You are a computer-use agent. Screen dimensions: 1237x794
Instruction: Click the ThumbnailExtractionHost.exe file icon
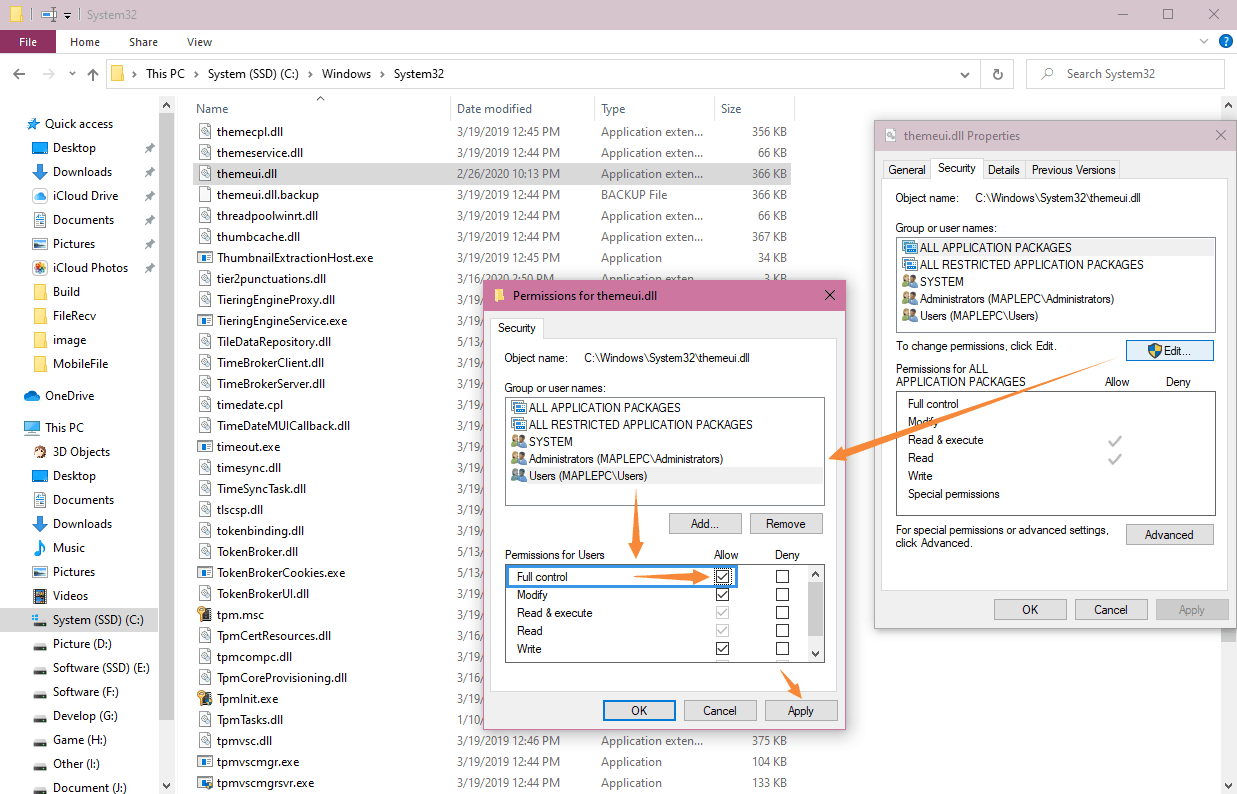[x=204, y=258]
